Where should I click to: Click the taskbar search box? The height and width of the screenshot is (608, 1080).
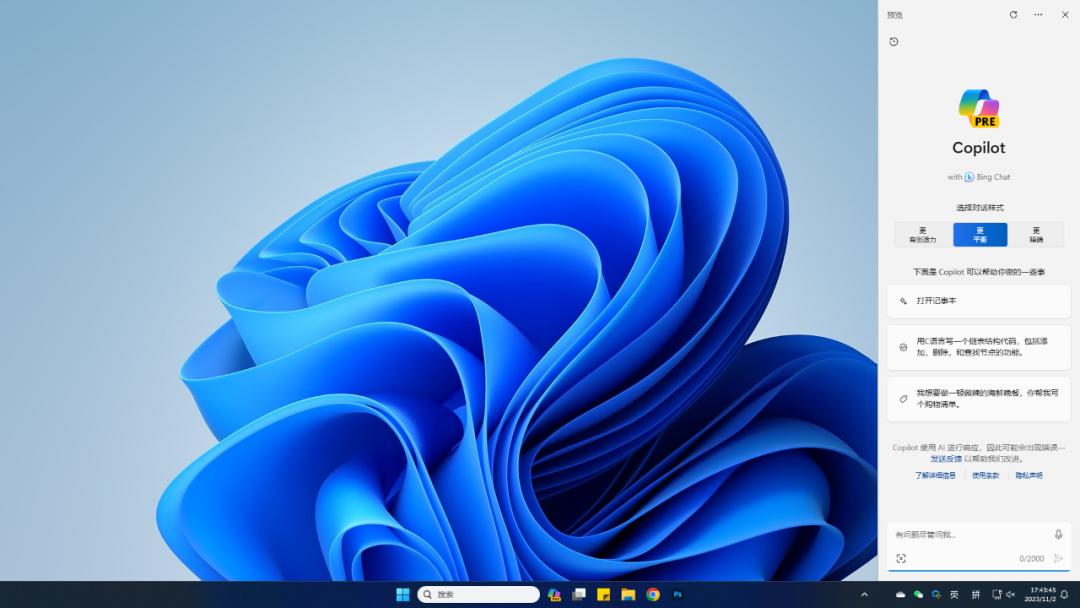click(x=479, y=594)
